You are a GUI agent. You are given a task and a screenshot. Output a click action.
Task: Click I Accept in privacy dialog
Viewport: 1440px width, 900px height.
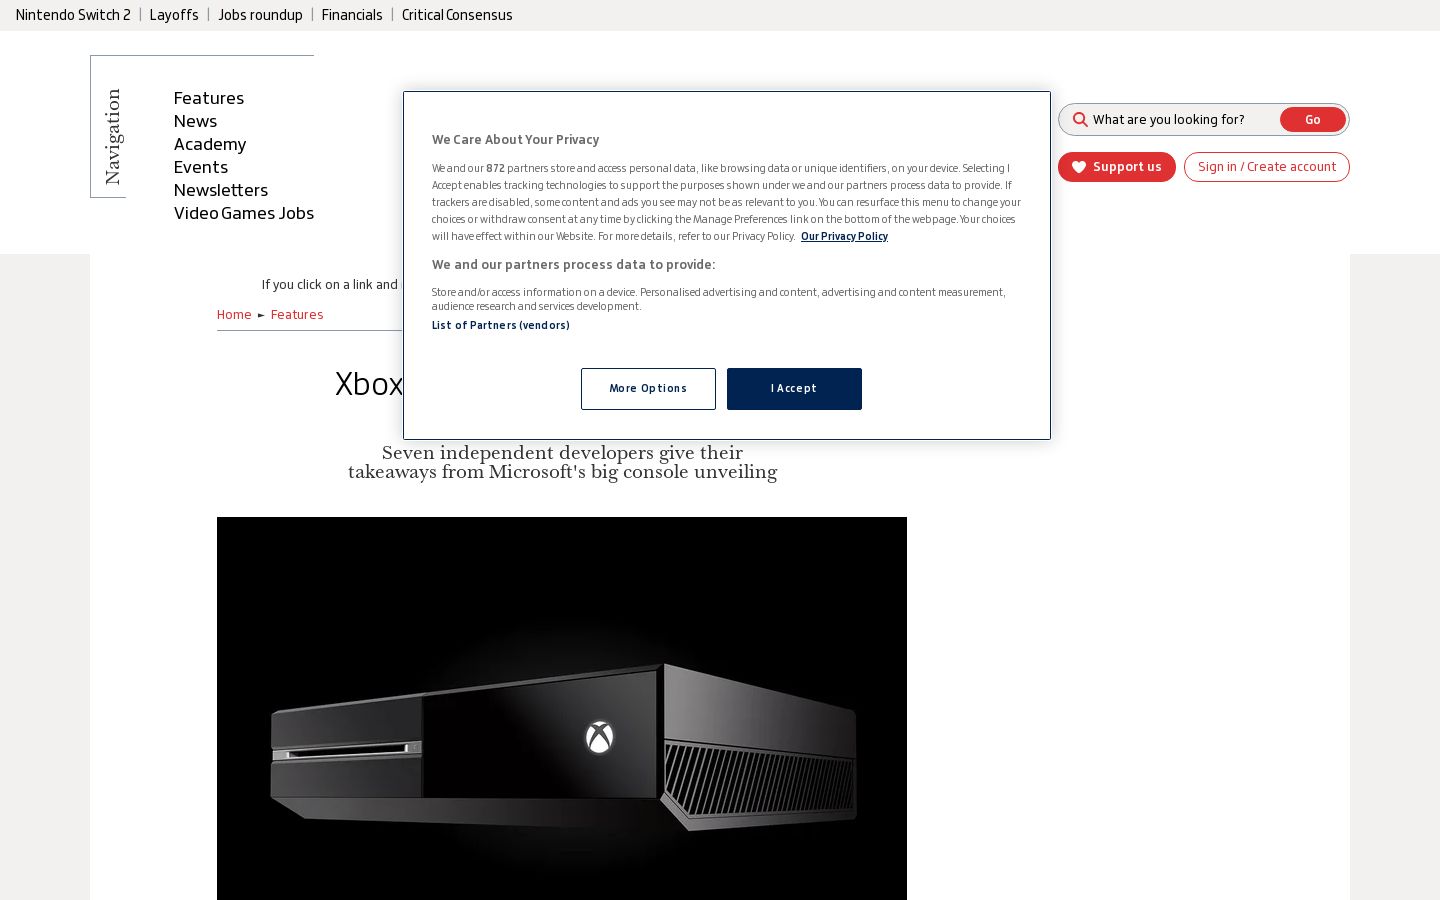click(x=794, y=389)
